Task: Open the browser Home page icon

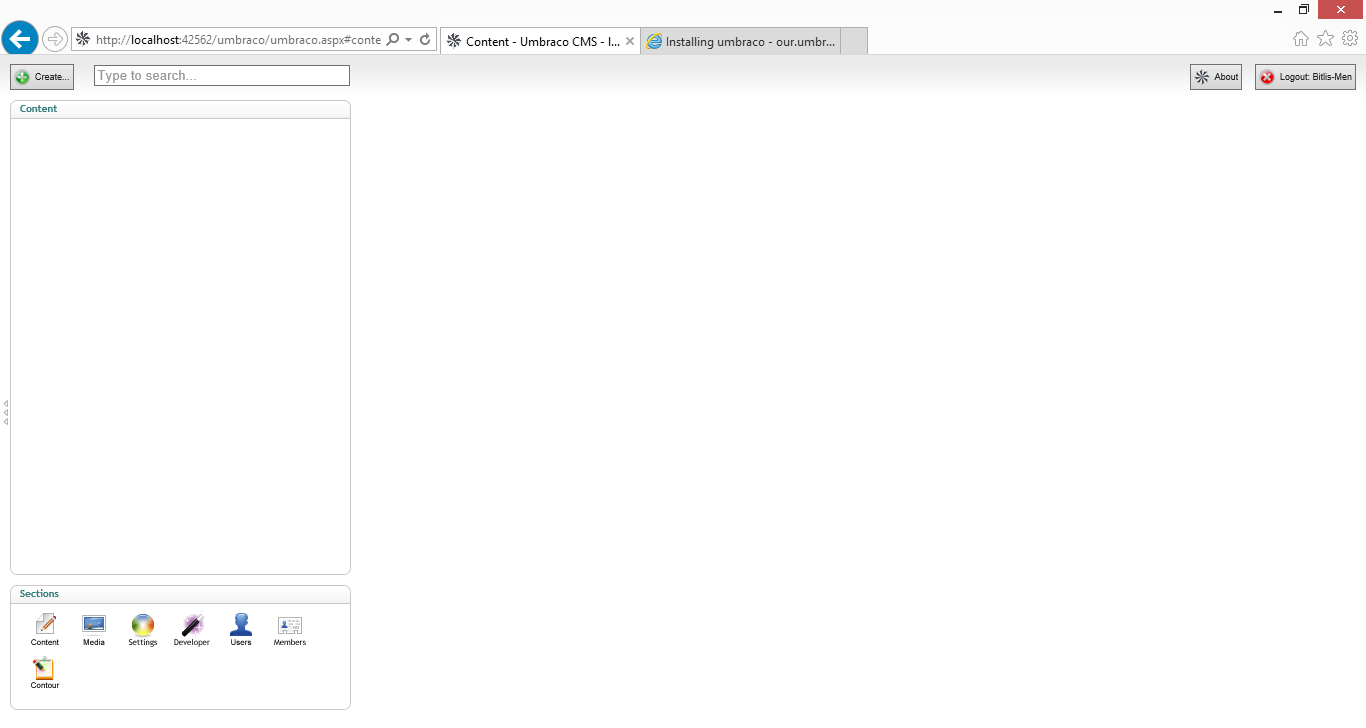Action: 1301,39
